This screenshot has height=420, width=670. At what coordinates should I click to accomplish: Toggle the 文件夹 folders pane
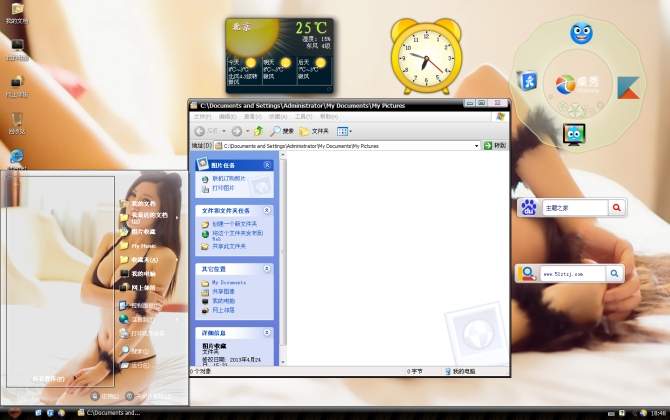pos(314,131)
